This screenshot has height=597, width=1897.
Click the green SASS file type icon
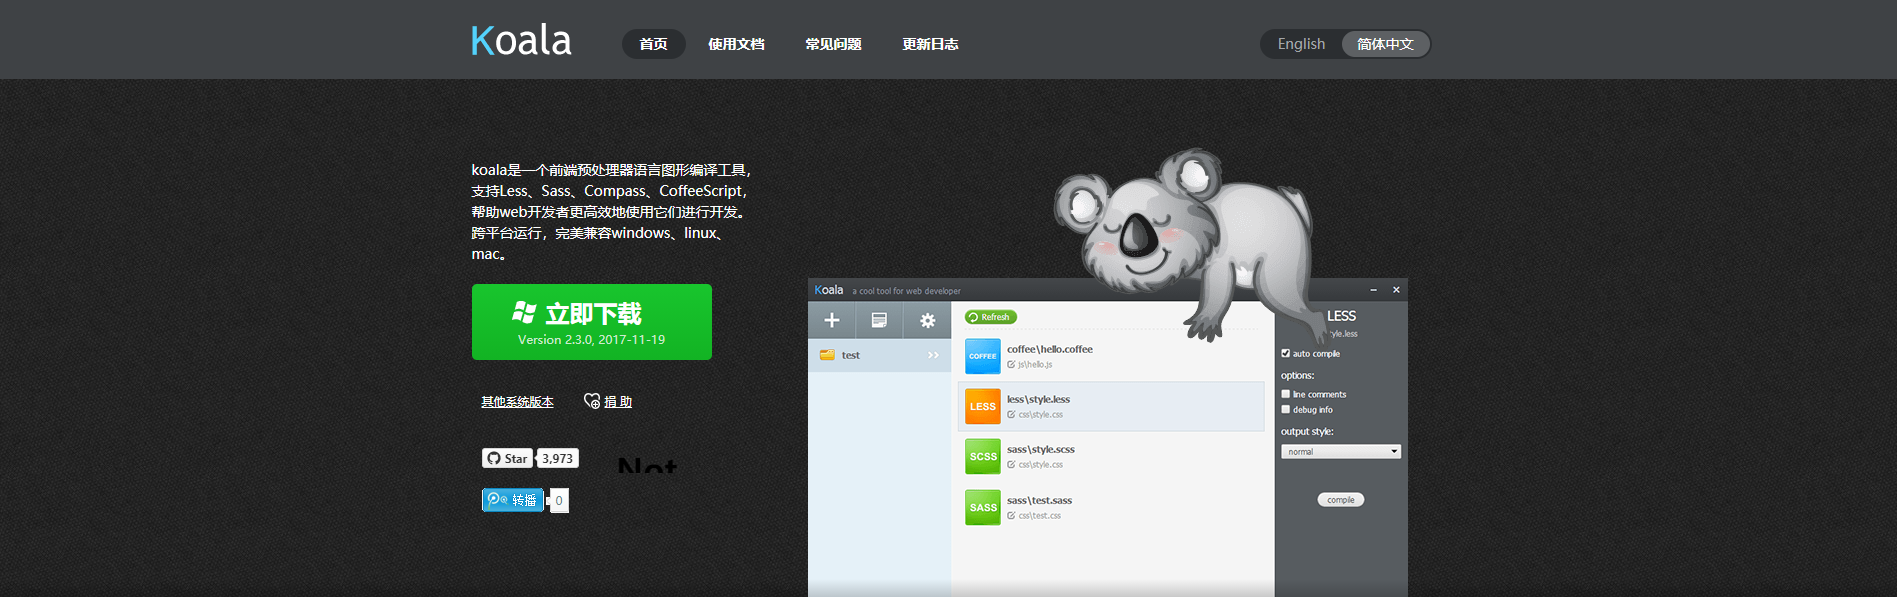tap(982, 507)
